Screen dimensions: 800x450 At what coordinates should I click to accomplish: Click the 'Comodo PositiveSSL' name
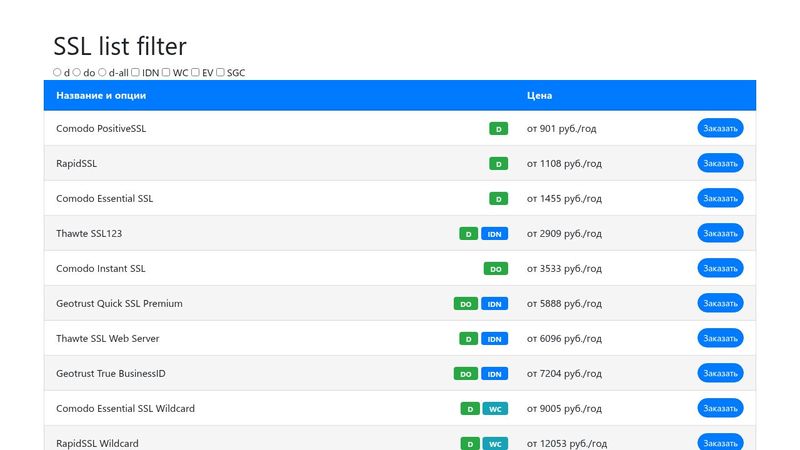(101, 129)
